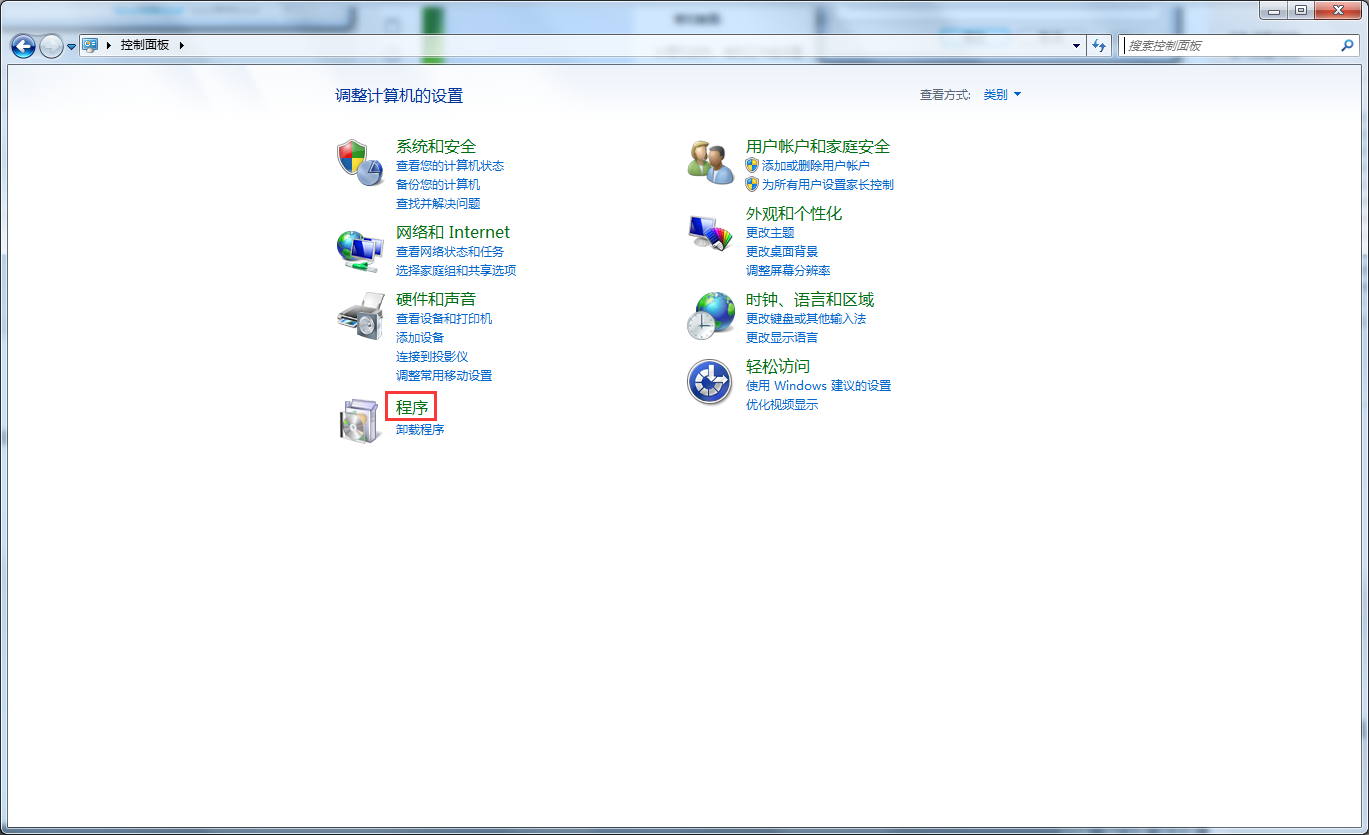The width and height of the screenshot is (1369, 835).
Task: Open the 用户帐户和家庭安全 heading
Action: (818, 147)
